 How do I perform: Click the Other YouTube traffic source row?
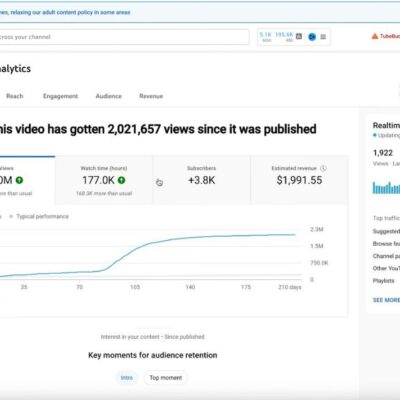tap(386, 268)
